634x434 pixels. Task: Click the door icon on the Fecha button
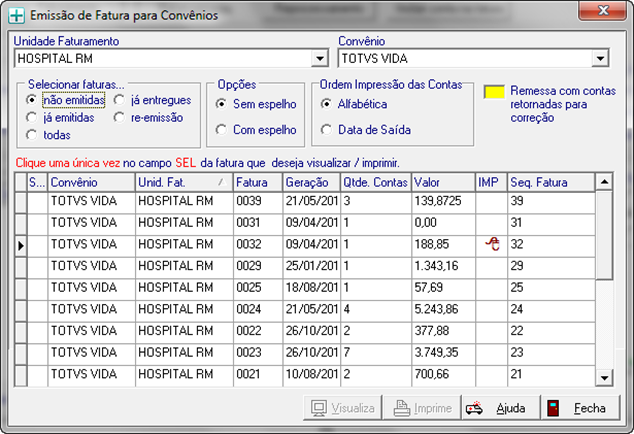tap(553, 408)
